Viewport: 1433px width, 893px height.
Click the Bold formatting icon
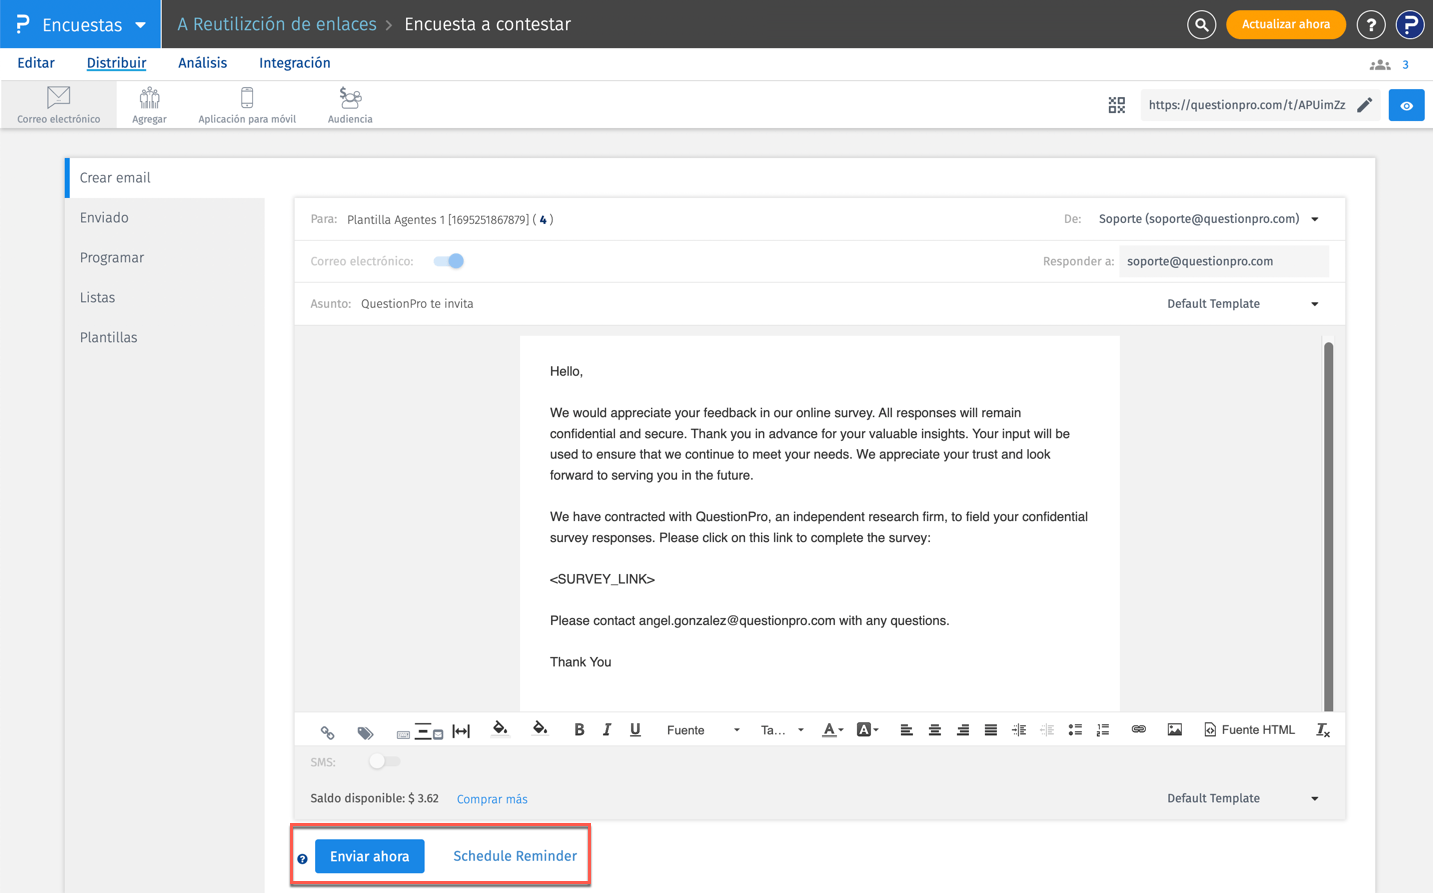point(579,730)
